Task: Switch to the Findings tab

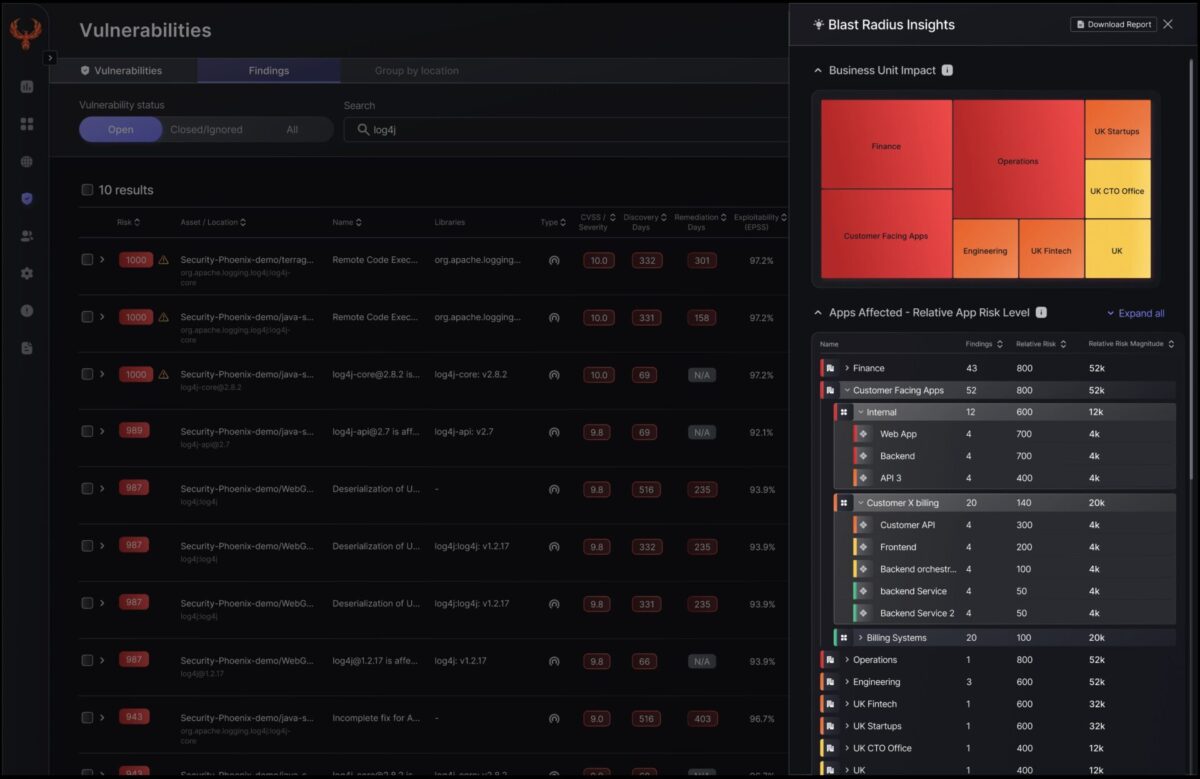Action: (x=269, y=71)
